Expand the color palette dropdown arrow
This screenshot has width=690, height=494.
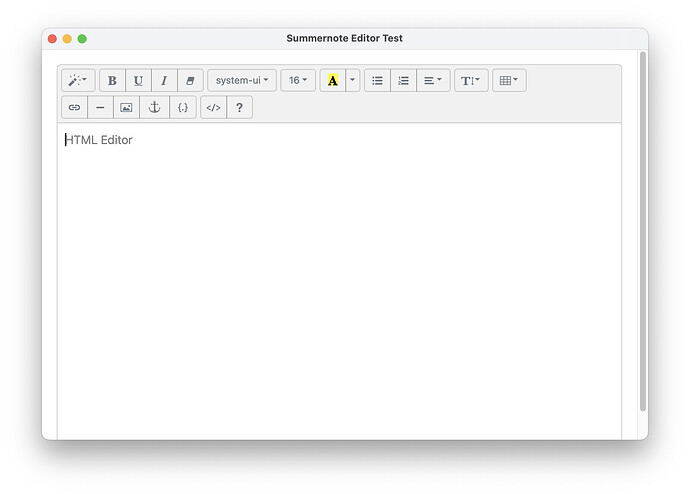[x=352, y=81]
